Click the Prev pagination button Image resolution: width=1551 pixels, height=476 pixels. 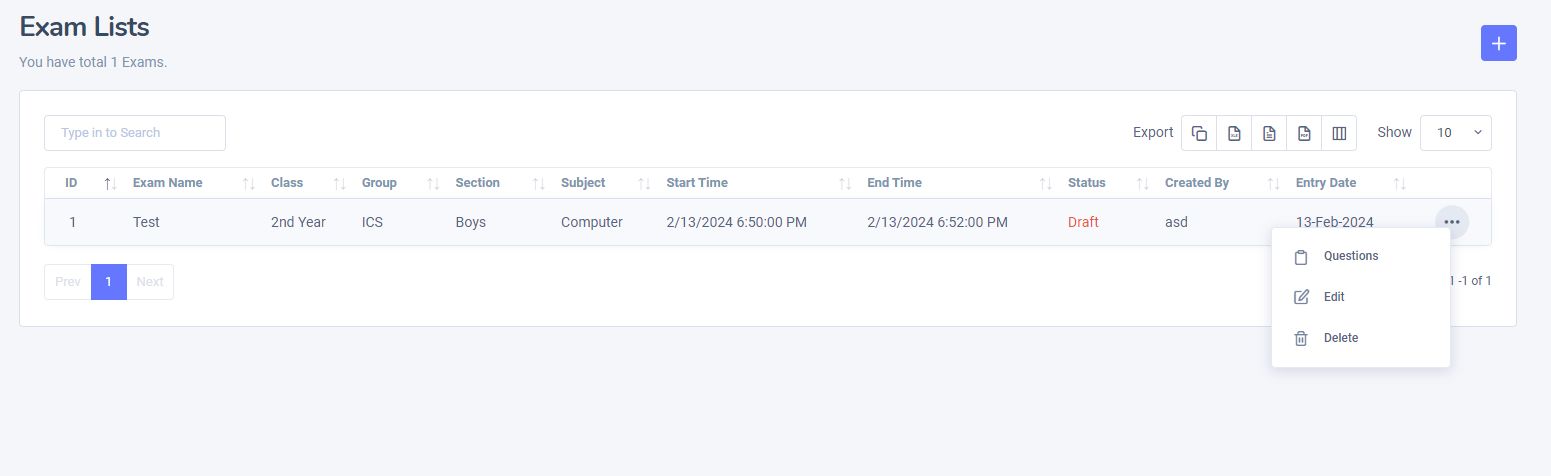[x=68, y=282]
